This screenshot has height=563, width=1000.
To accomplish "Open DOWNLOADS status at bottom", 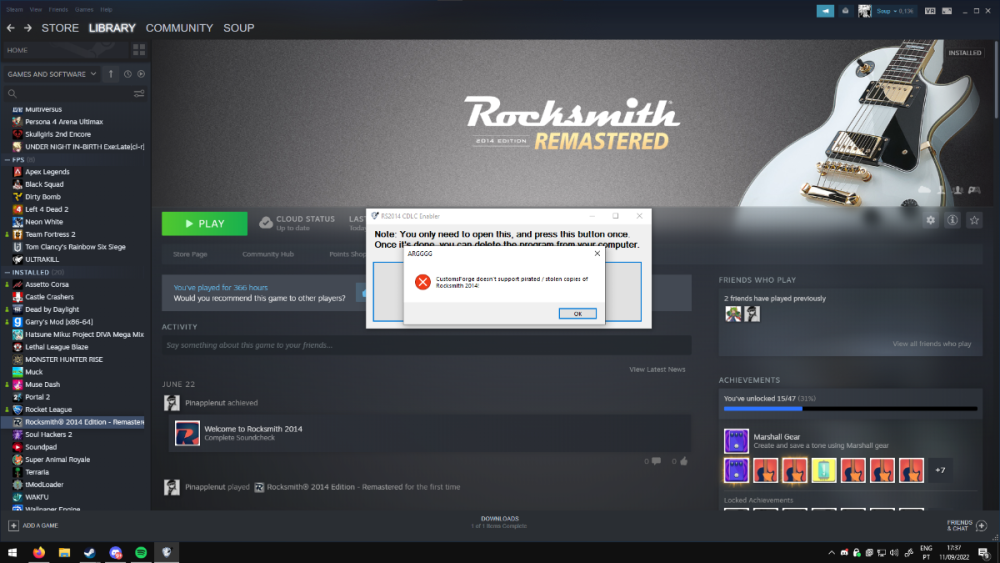I will point(499,522).
